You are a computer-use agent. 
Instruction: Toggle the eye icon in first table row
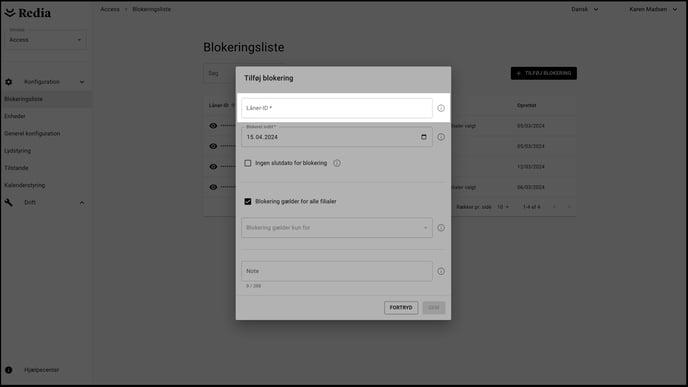[x=213, y=126]
